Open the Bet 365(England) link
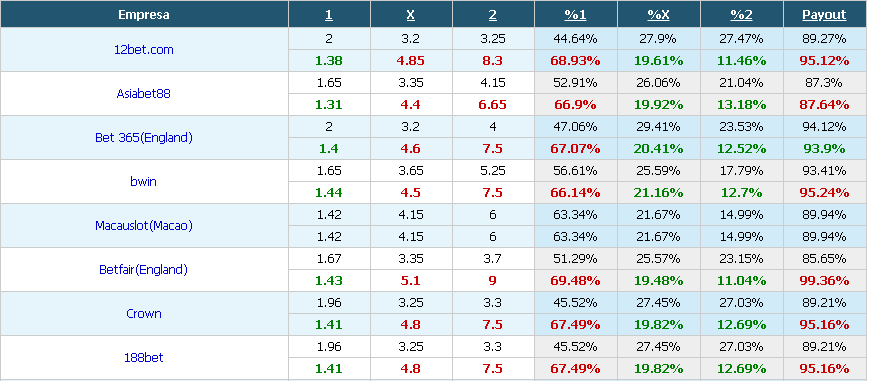Viewport: 869px width, 381px height. coord(144,138)
